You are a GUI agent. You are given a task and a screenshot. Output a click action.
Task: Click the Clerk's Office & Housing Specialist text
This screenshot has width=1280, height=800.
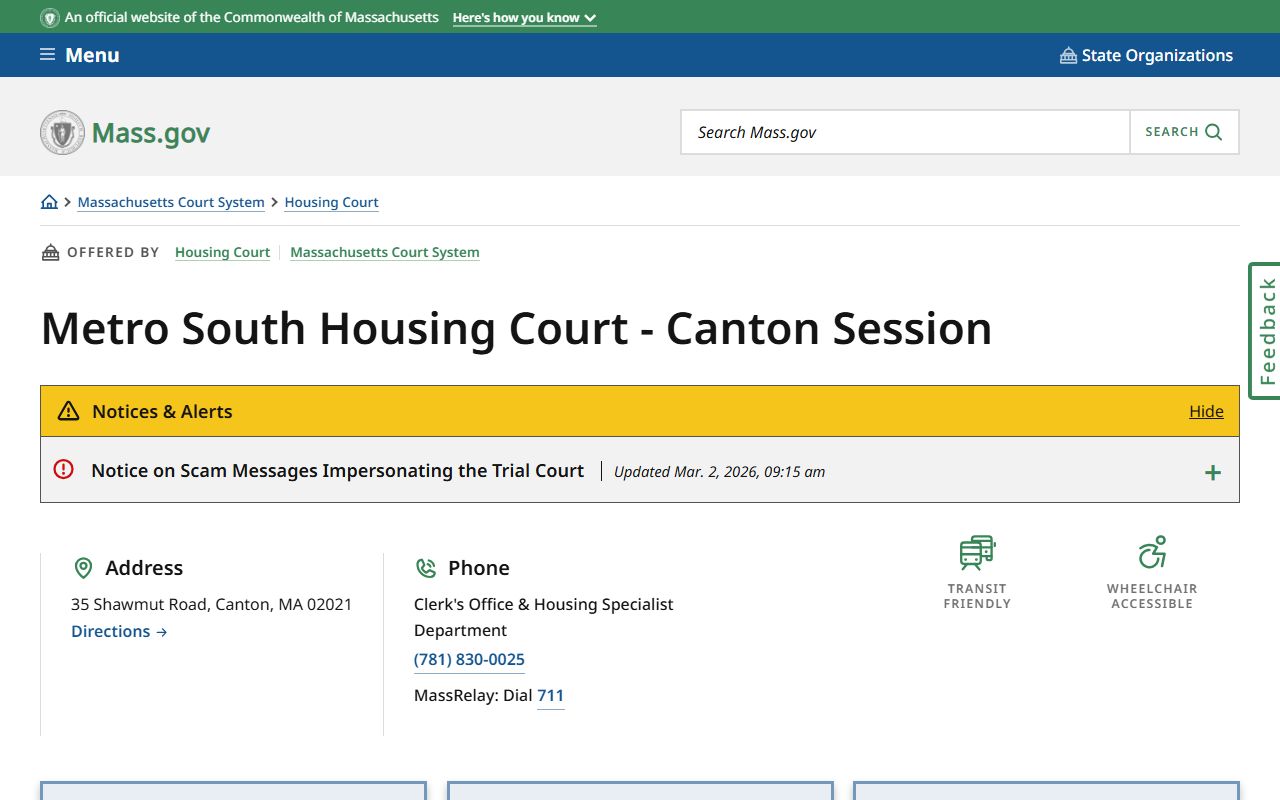(544, 617)
